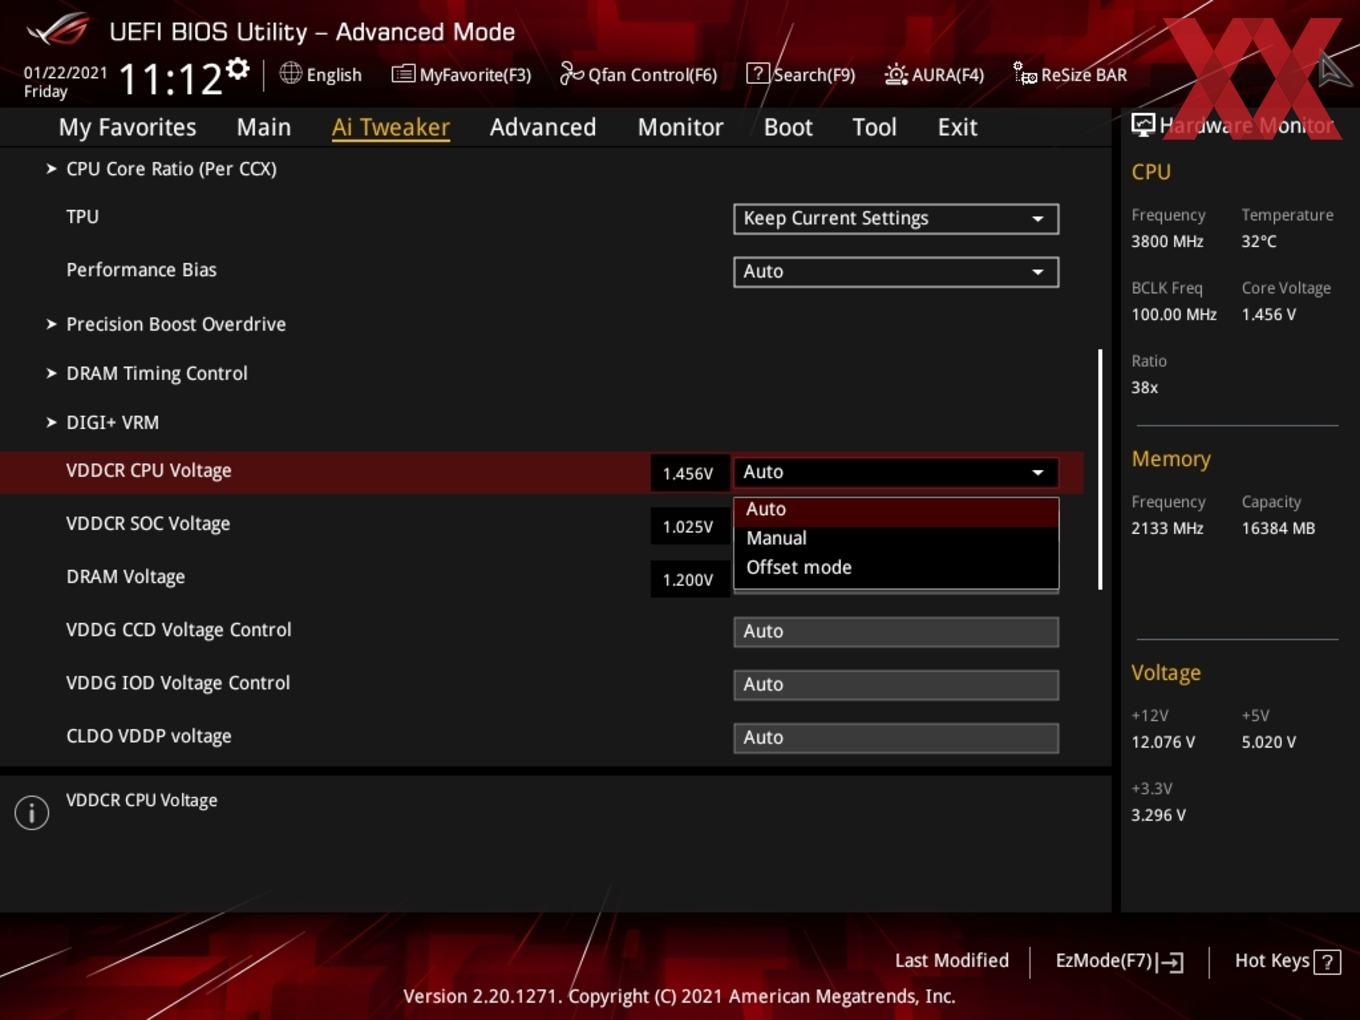Screen dimensions: 1360x1020
Task: Select the TPU row label
Action: pyautogui.click(x=82, y=217)
